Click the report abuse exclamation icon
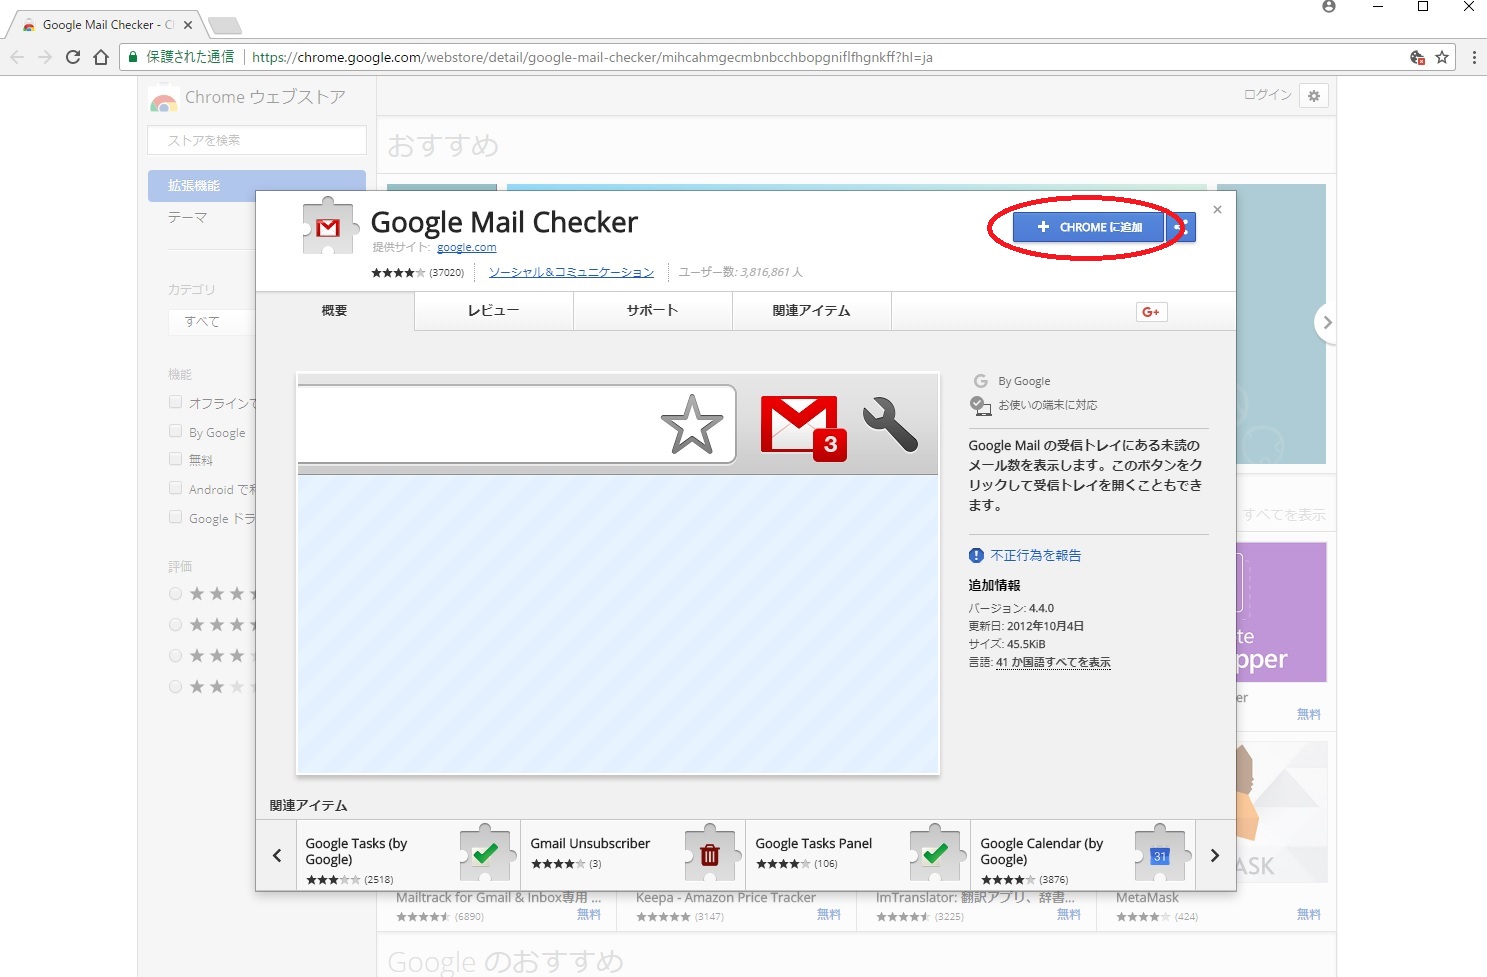Screen dimensions: 1487x977 (x=976, y=555)
